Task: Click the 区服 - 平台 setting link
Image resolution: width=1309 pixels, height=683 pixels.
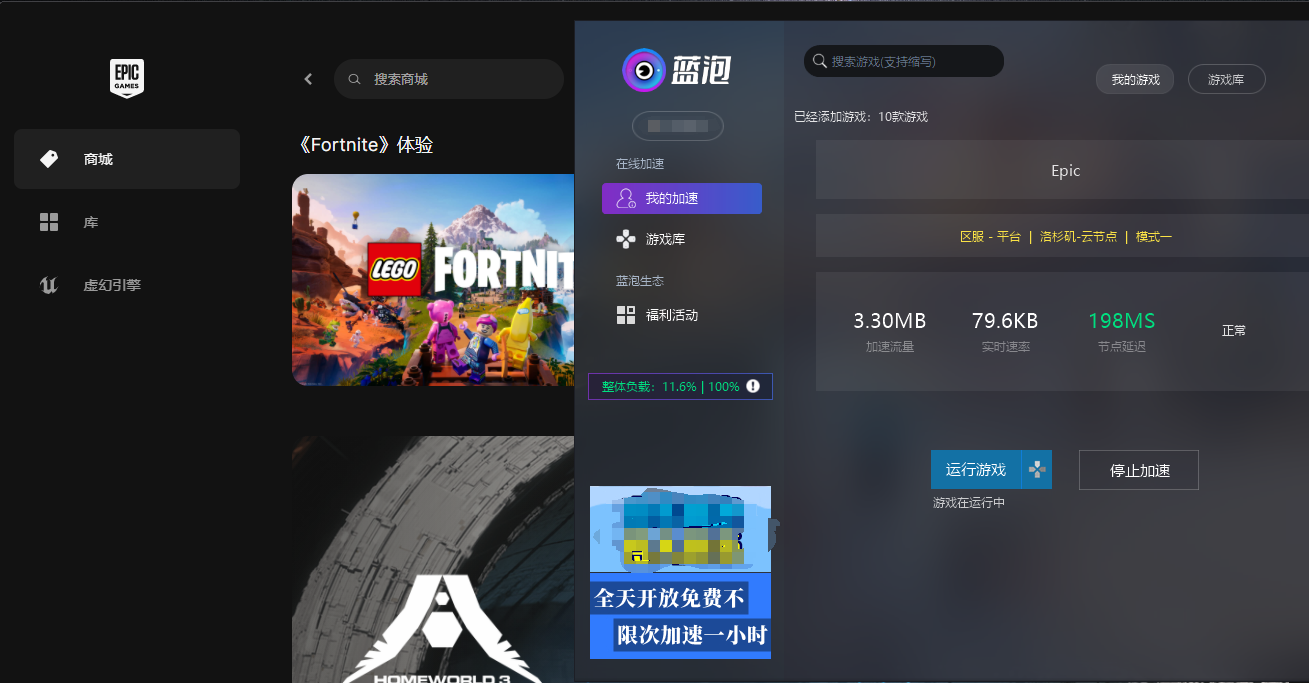Action: click(990, 236)
